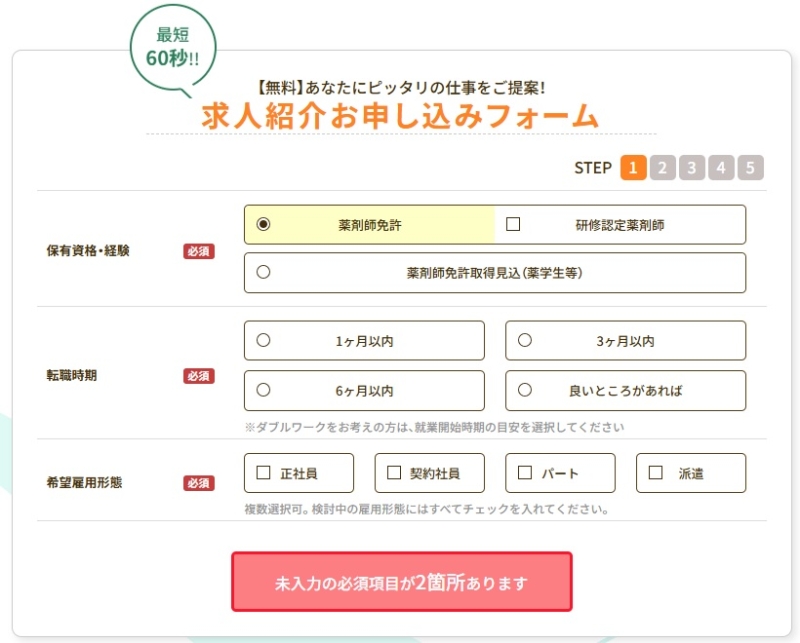The width and height of the screenshot is (800, 643).
Task: Click the STEP 4 indicator box
Action: (722, 167)
